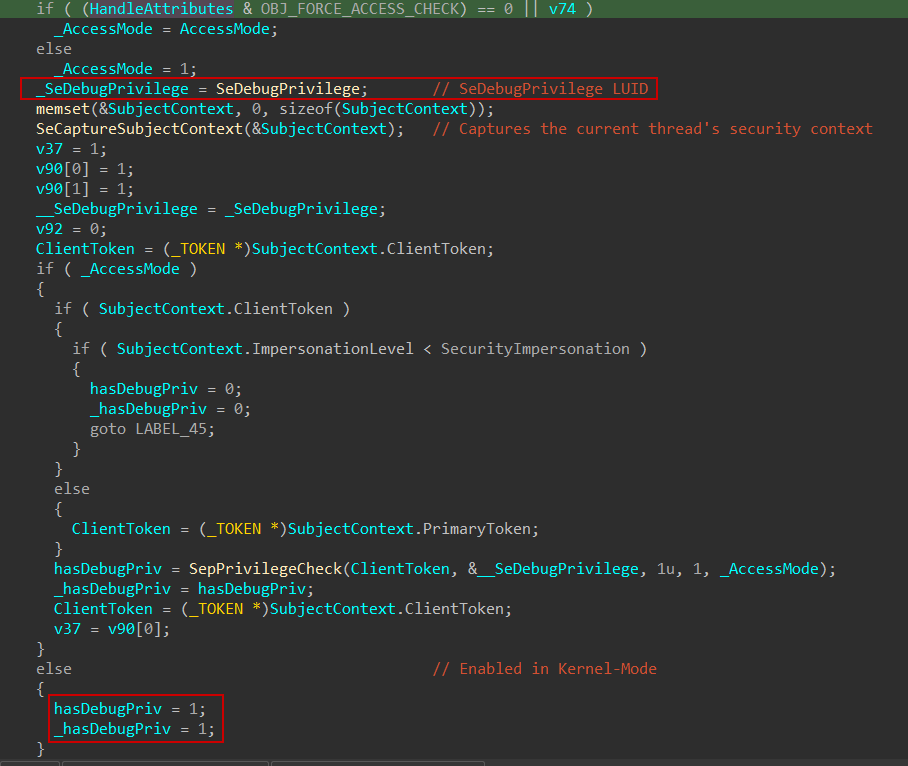
Task: Click the line 'v37 = v90[0];'
Action: tap(112, 629)
